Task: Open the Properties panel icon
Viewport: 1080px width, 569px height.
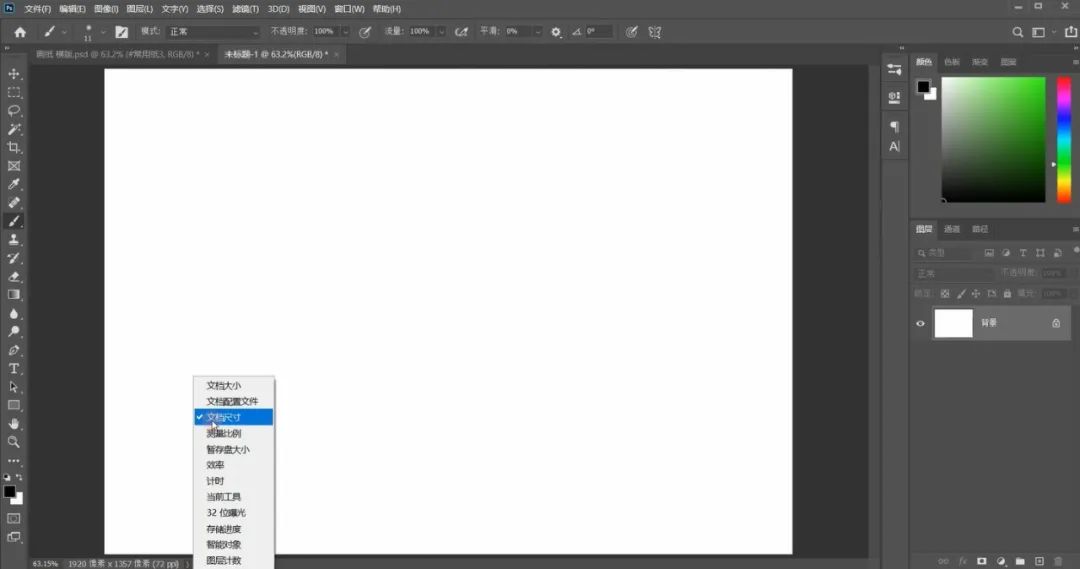Action: 894,69
